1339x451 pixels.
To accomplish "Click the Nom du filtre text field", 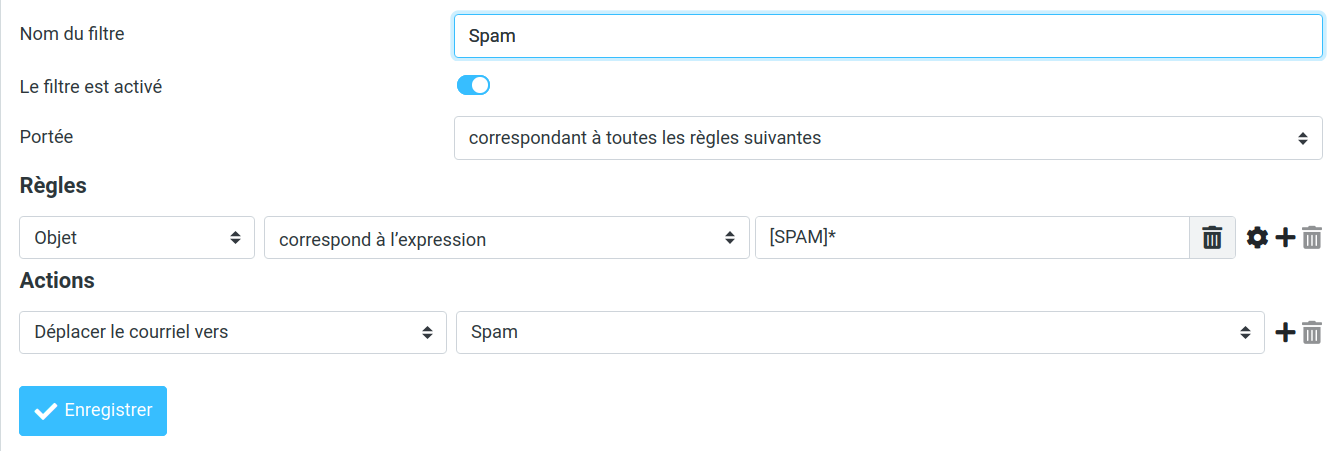I will click(888, 36).
